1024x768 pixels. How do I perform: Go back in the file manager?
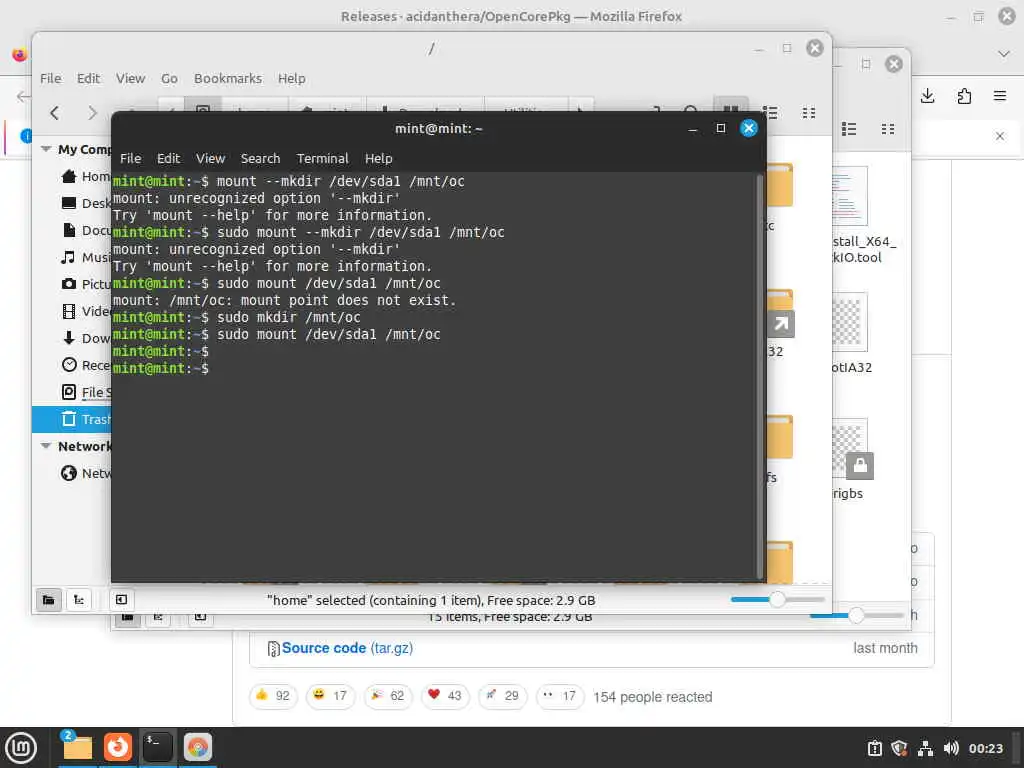pos(55,112)
